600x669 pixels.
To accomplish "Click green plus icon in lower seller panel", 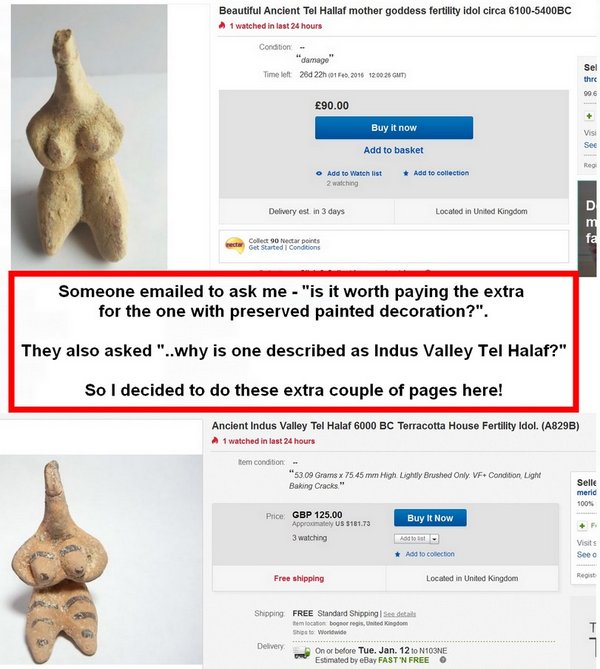I will 583,526.
